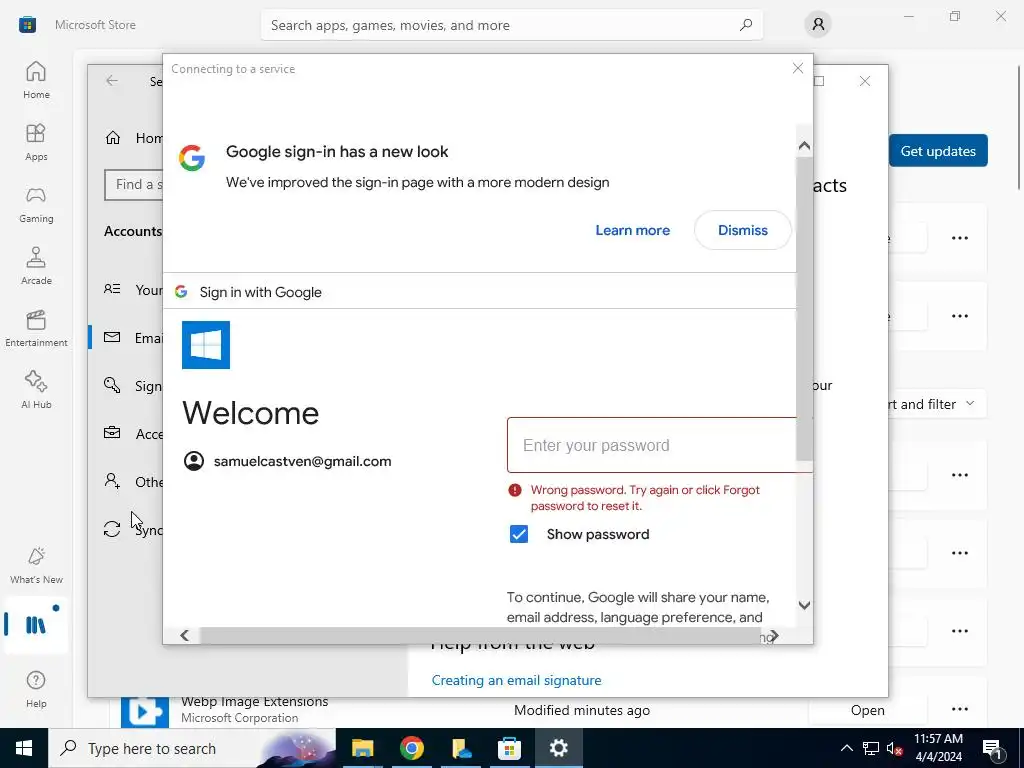Open File Explorer from taskbar
Screen dimensions: 1024x768
pyautogui.click(x=362, y=748)
